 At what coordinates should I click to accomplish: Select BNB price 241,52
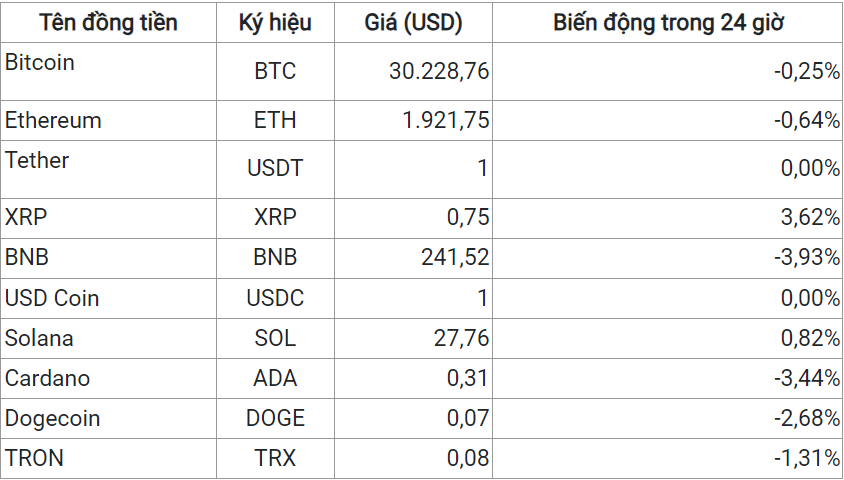(x=456, y=258)
